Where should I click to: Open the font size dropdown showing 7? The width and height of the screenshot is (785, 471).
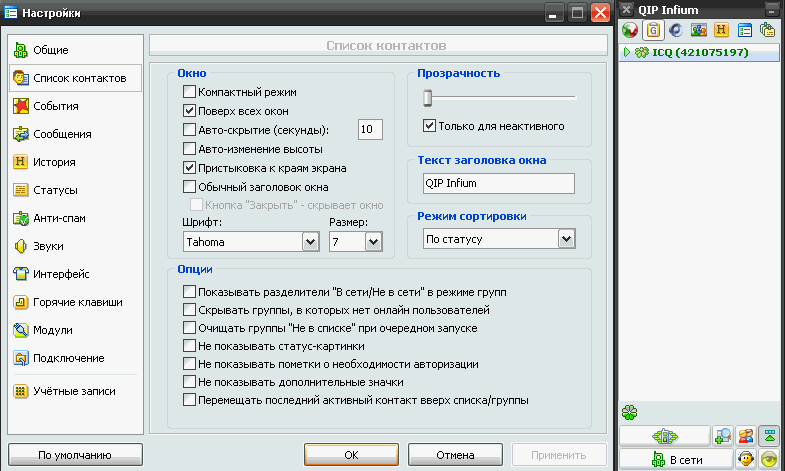point(373,242)
